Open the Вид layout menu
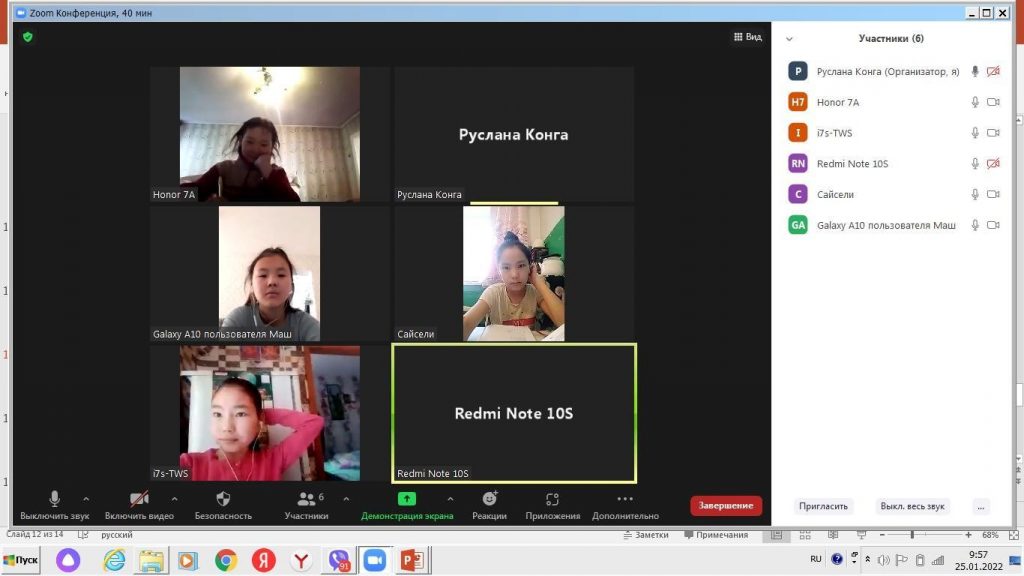Viewport: 1024px width, 576px height. [747, 37]
